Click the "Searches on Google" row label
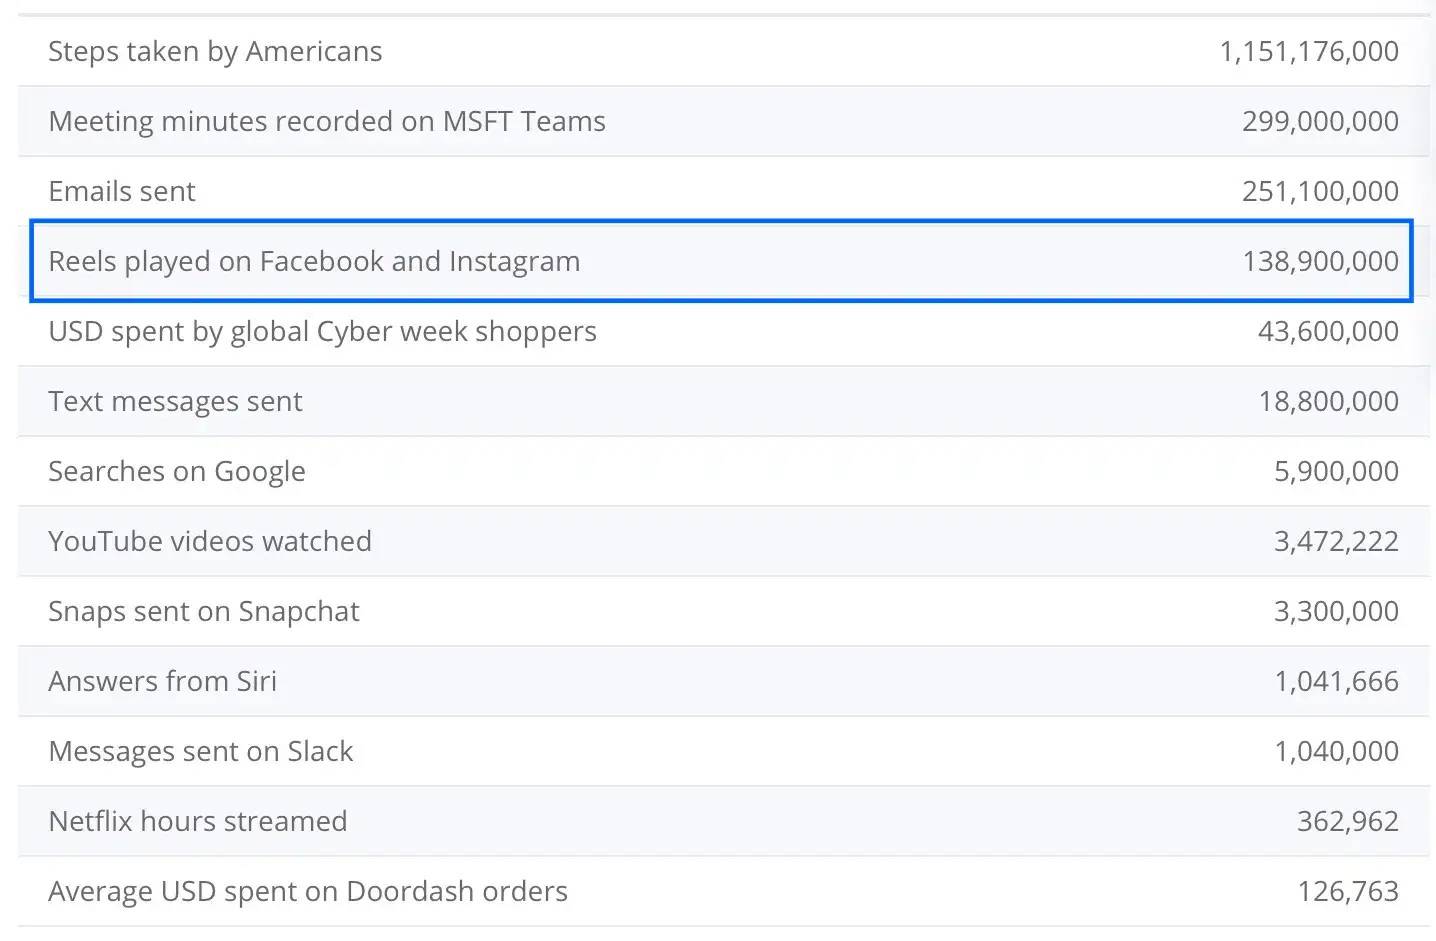 [177, 472]
